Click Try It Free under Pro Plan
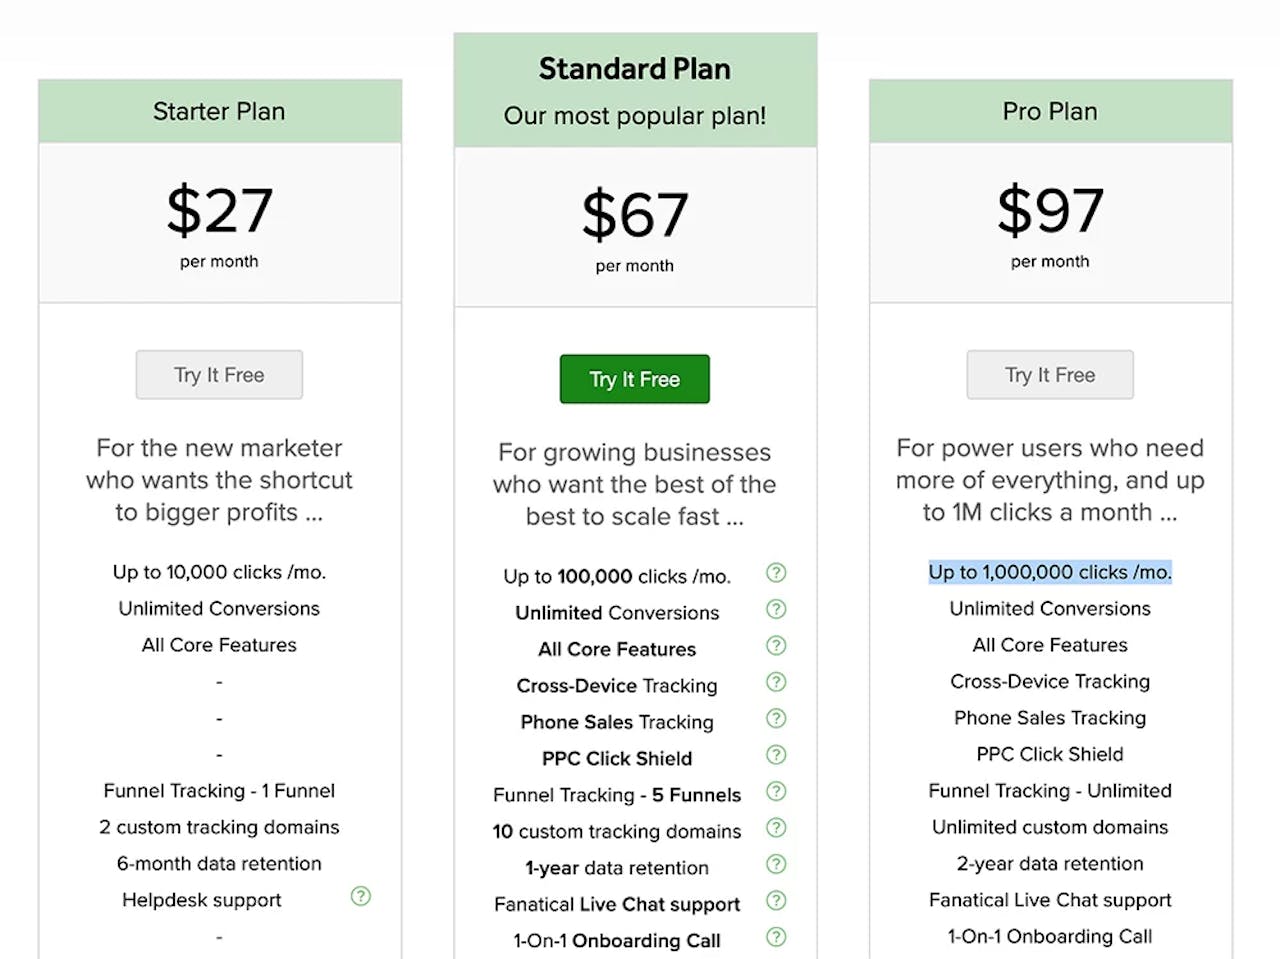 [1050, 375]
